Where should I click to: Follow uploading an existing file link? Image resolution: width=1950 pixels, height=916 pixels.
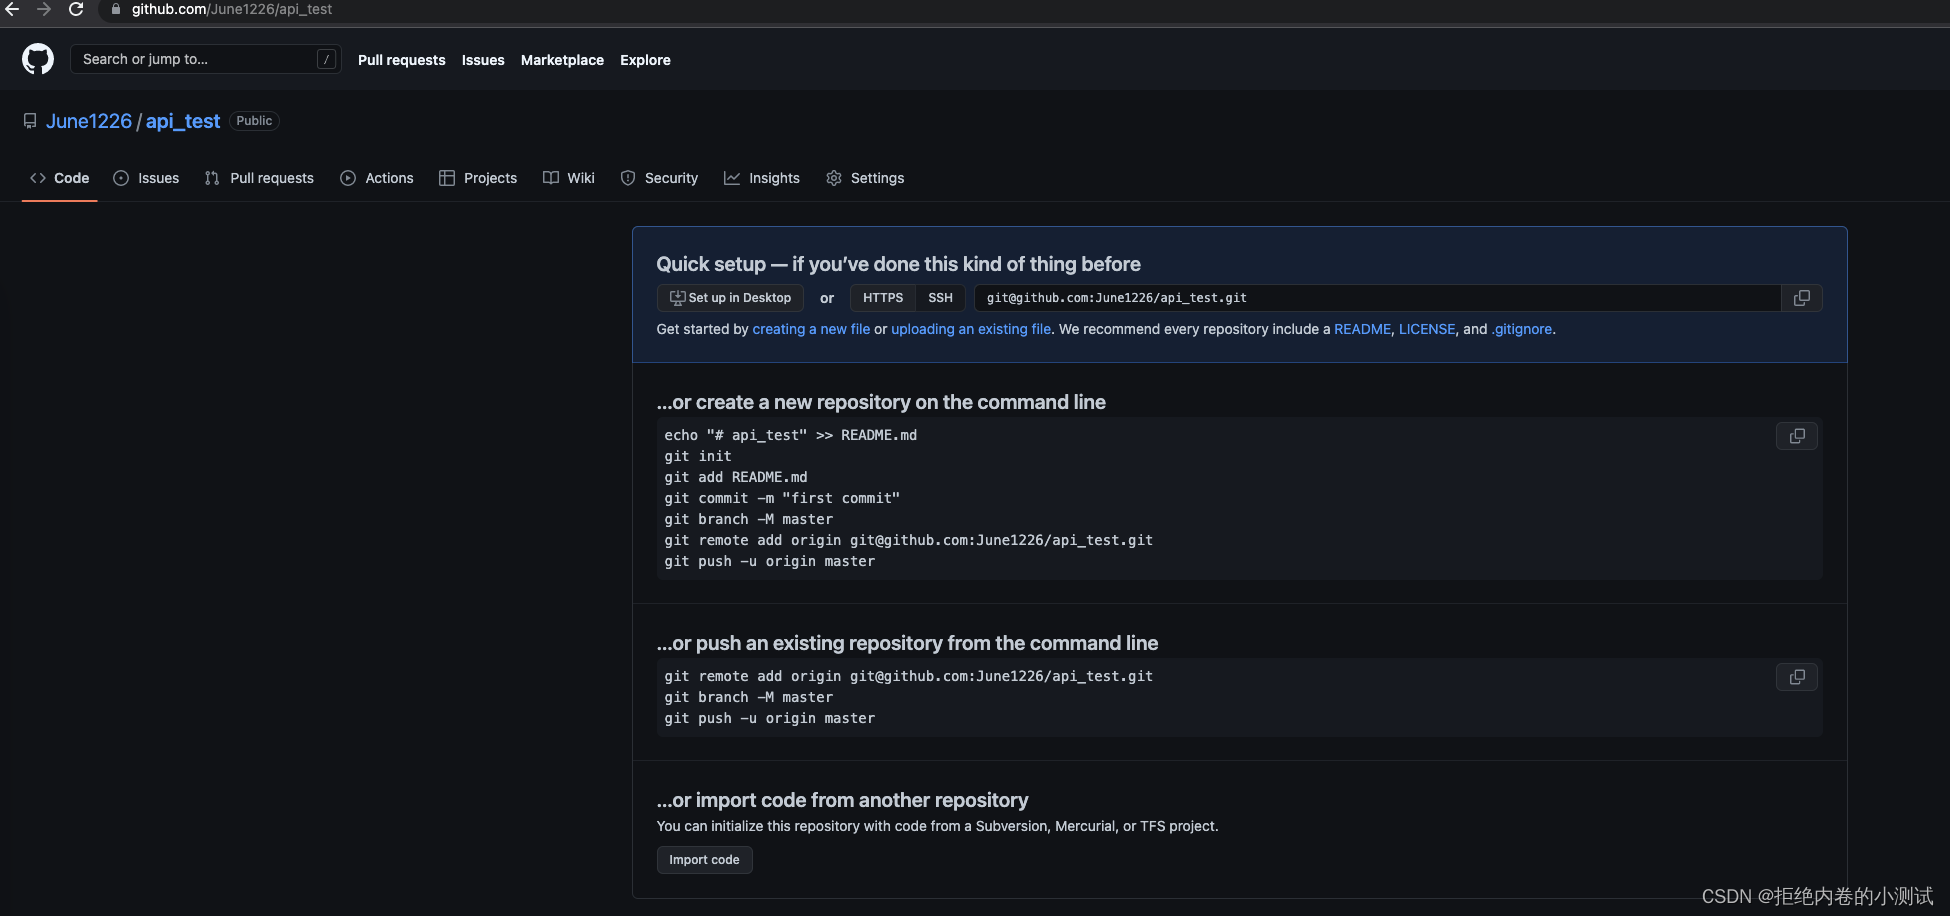[971, 329]
